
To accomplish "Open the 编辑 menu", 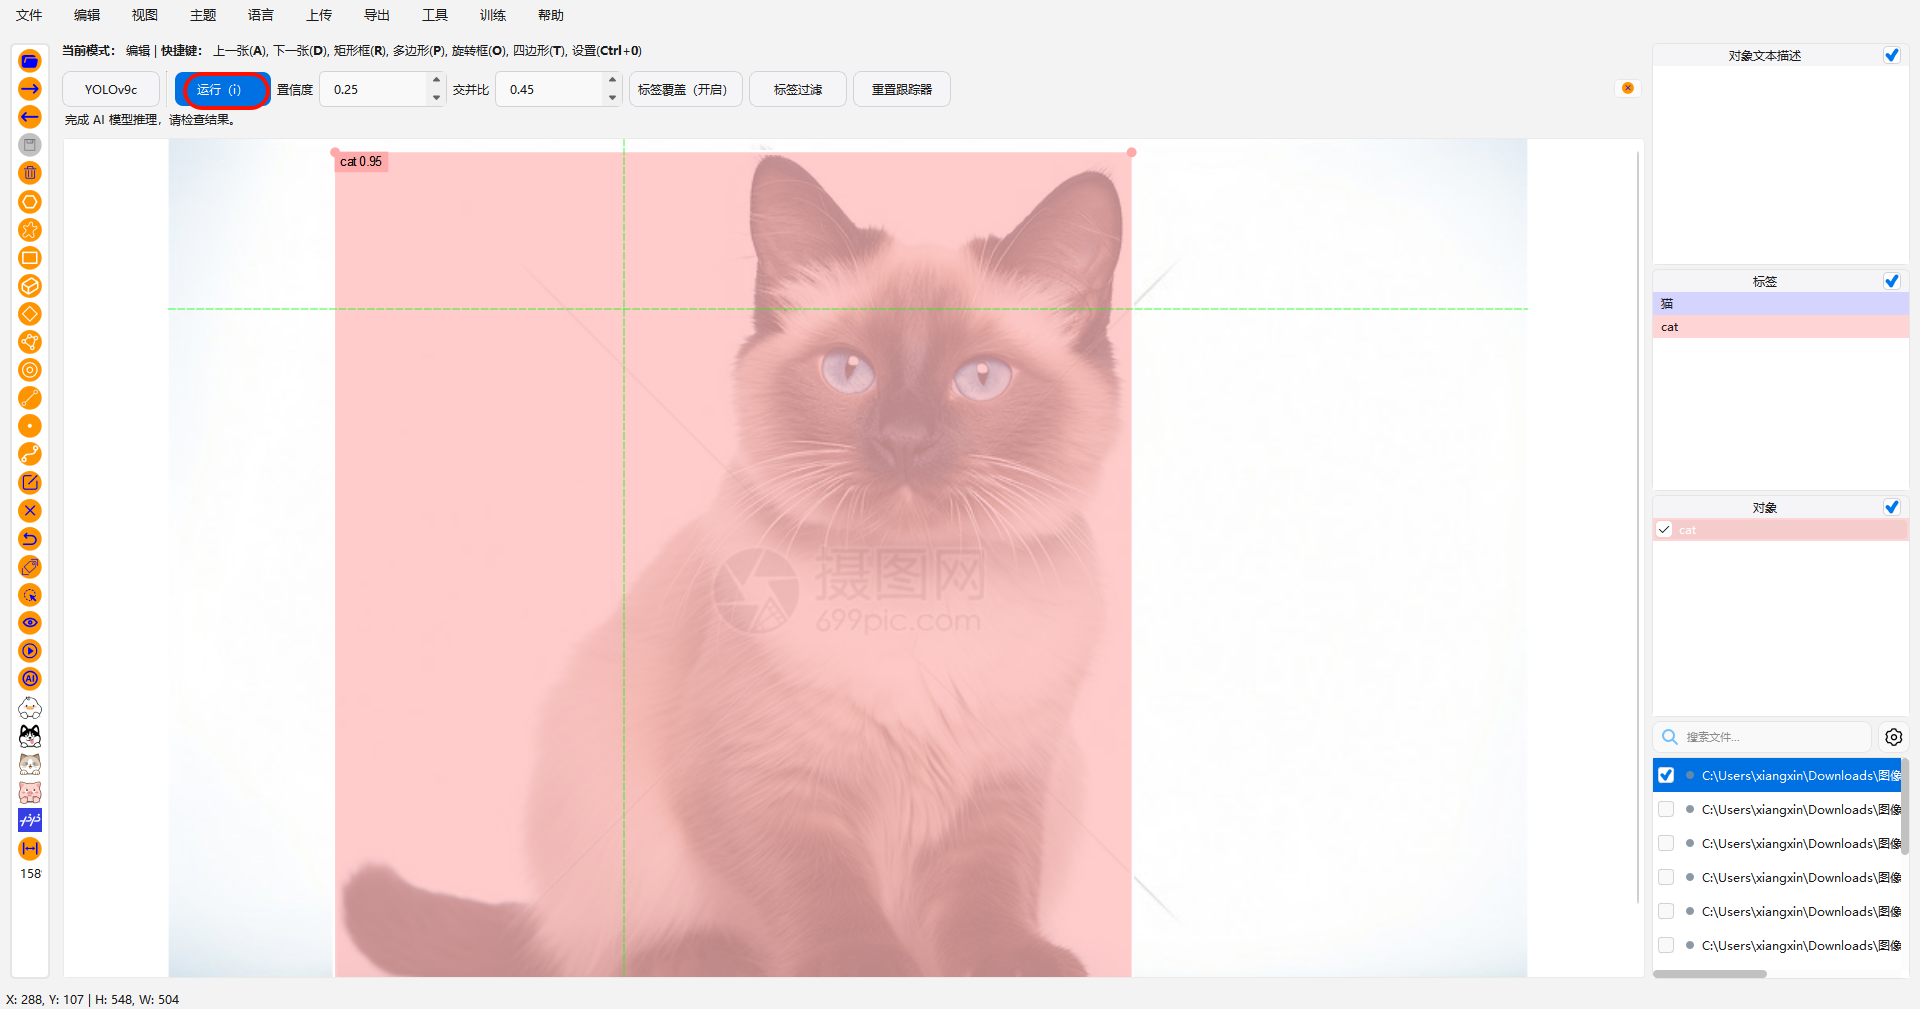I will tap(87, 15).
